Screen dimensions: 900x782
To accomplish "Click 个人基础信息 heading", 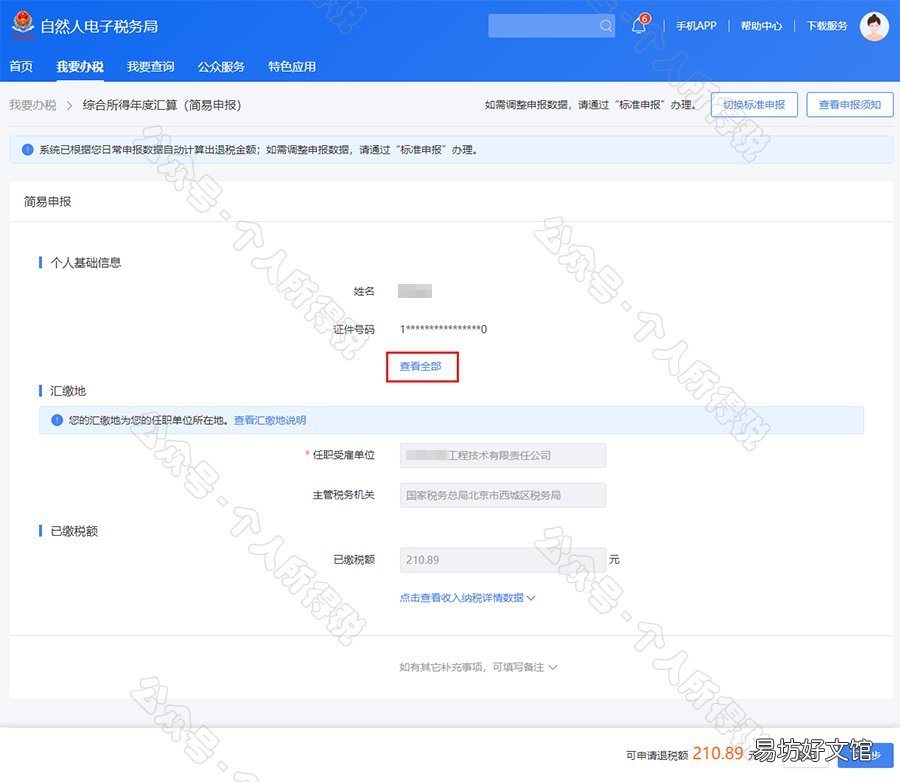I will click(x=86, y=263).
